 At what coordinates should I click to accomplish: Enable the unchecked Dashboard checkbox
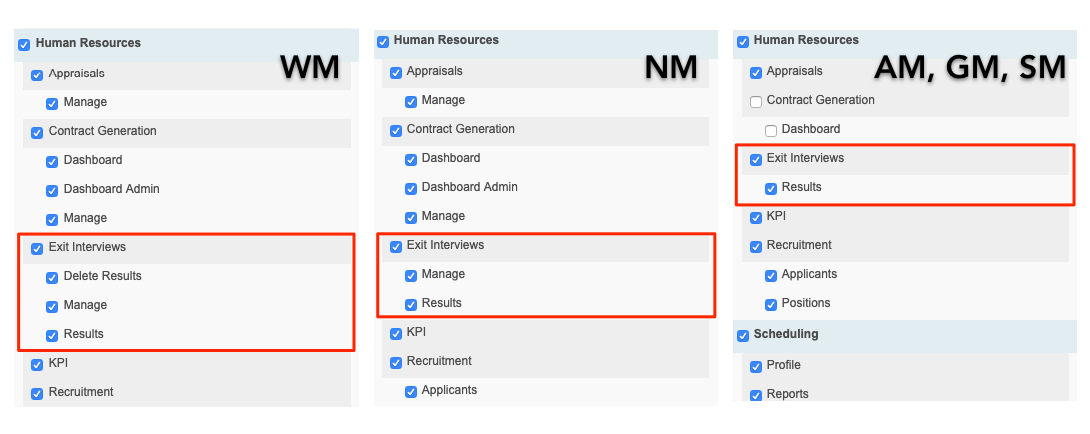771,131
